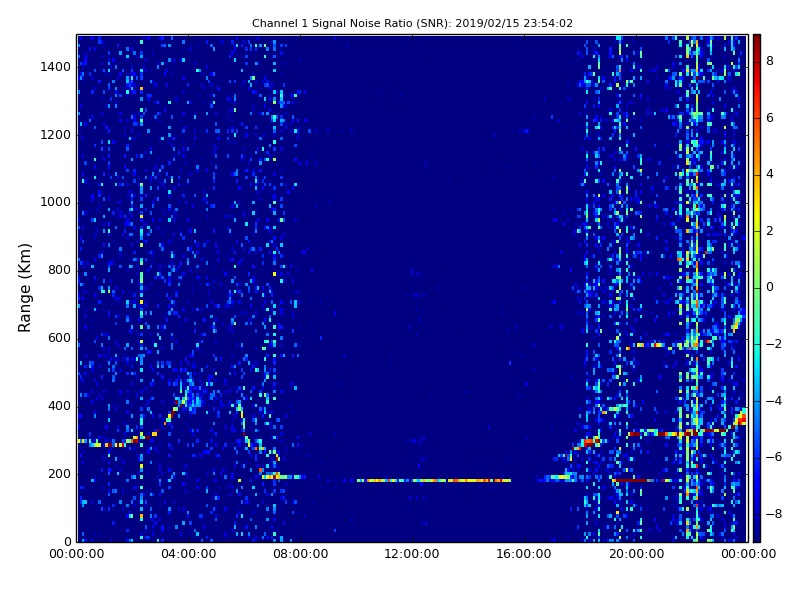The width and height of the screenshot is (800, 600).
Task: Click the colorbar value 6 label
Action: [770, 118]
